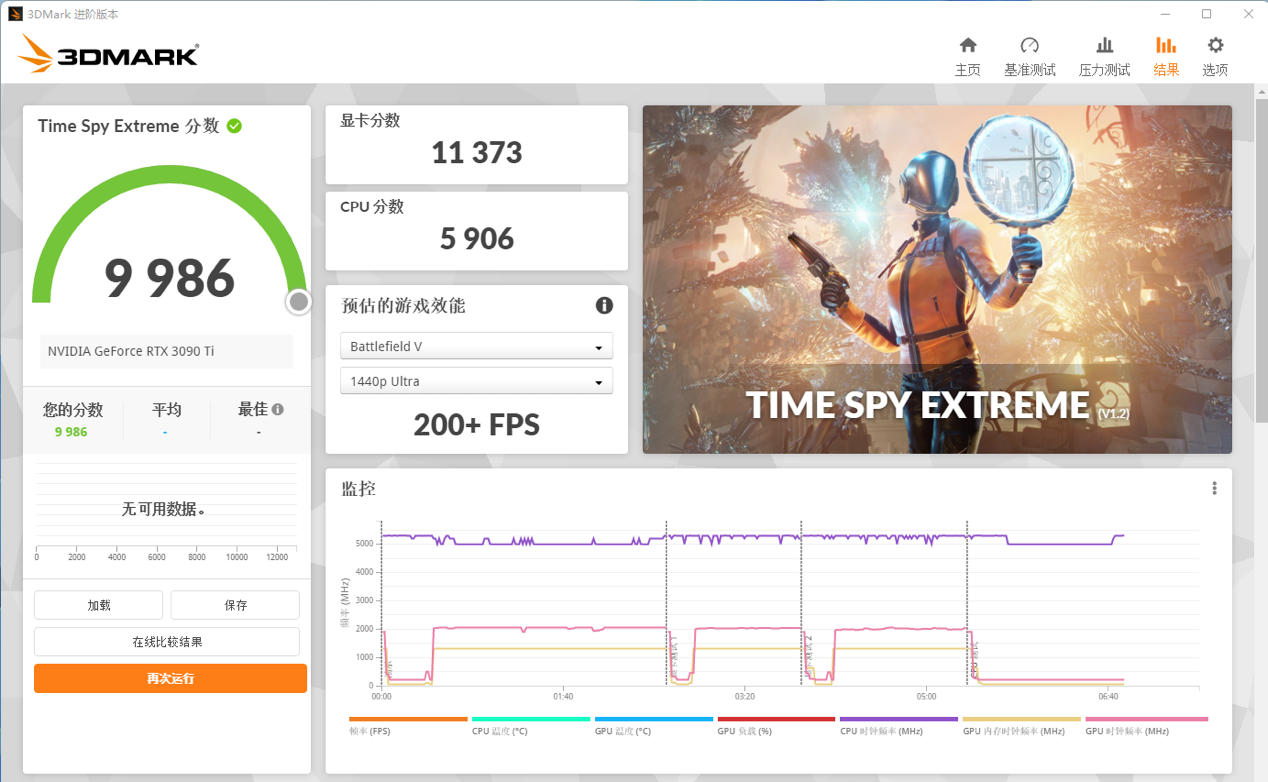1268x782 pixels.
Task: Expand the 1440p Ultra resolution dropdown
Action: (476, 381)
